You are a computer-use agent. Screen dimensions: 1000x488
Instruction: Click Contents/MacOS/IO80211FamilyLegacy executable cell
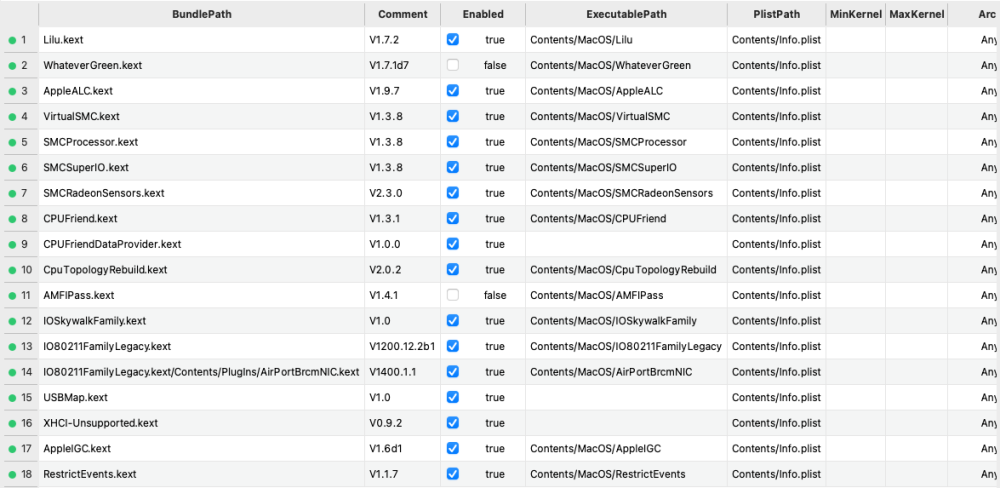coord(626,346)
